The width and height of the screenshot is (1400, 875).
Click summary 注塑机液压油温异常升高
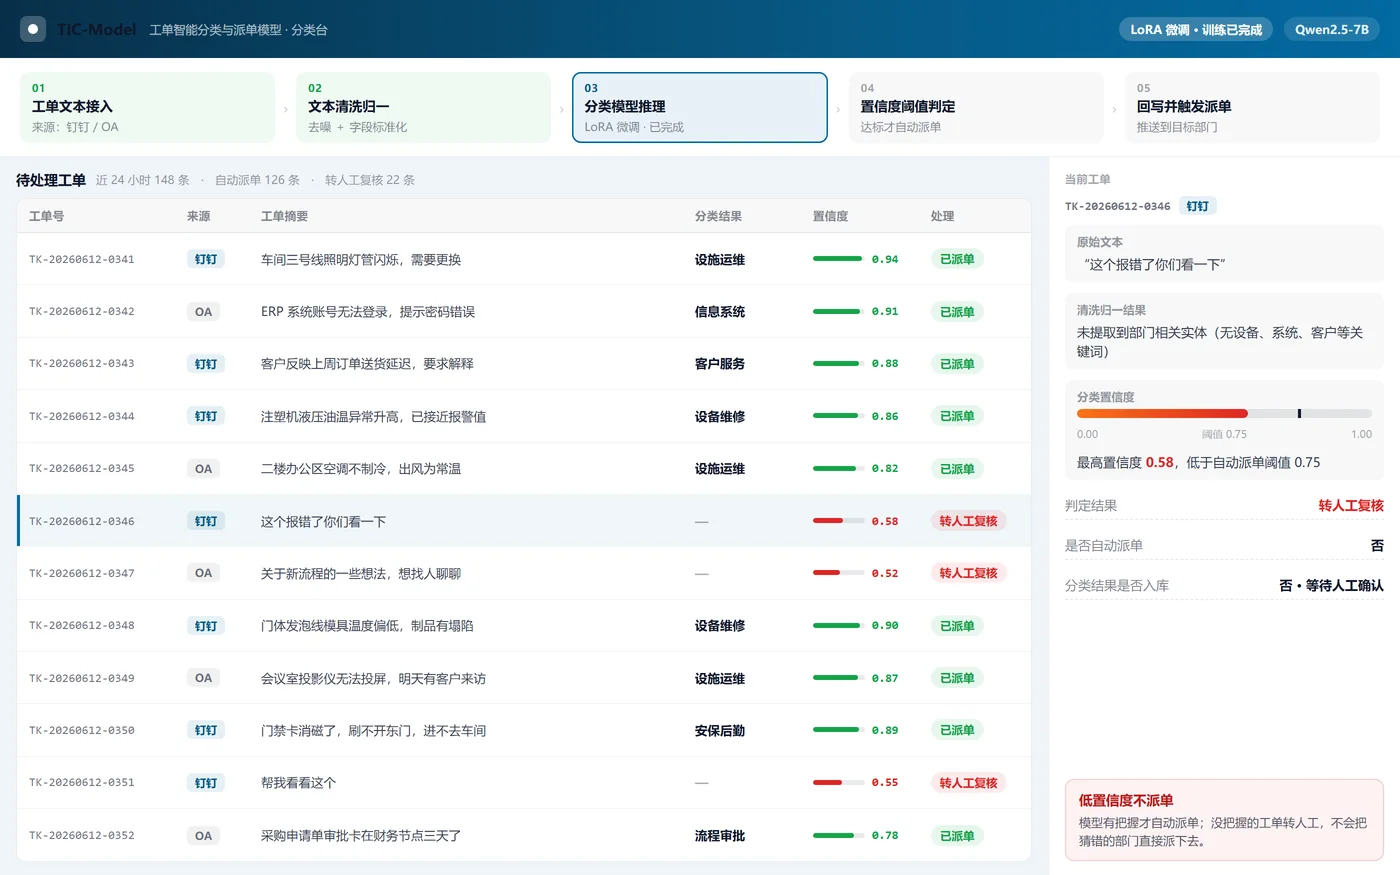point(373,416)
